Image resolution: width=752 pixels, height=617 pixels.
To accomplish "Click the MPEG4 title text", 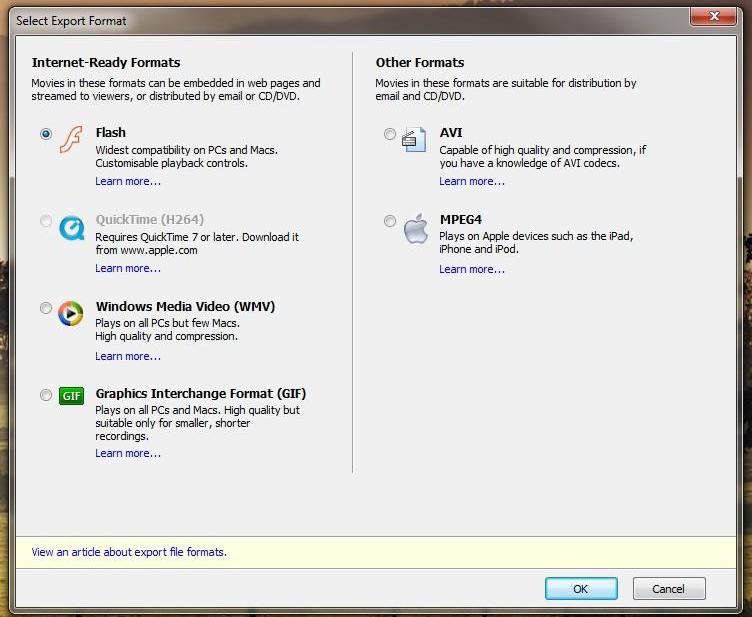I will (x=460, y=220).
